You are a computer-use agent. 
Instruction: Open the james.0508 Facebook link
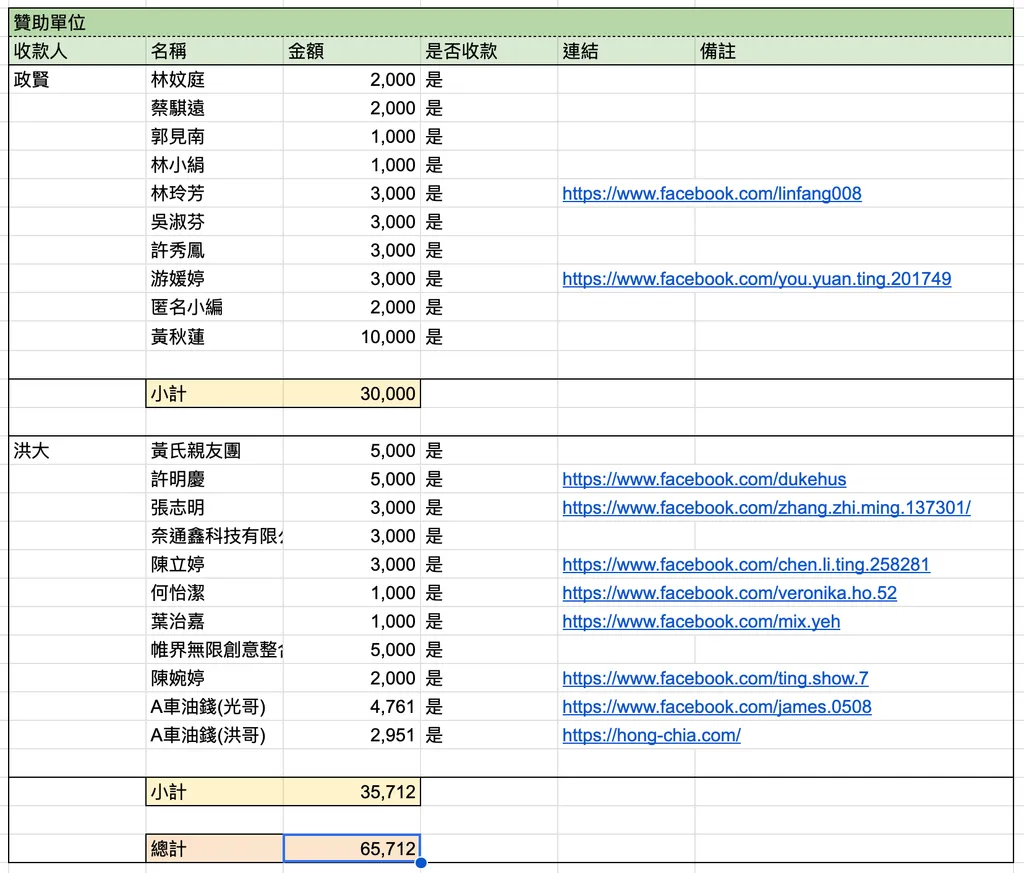click(x=716, y=707)
